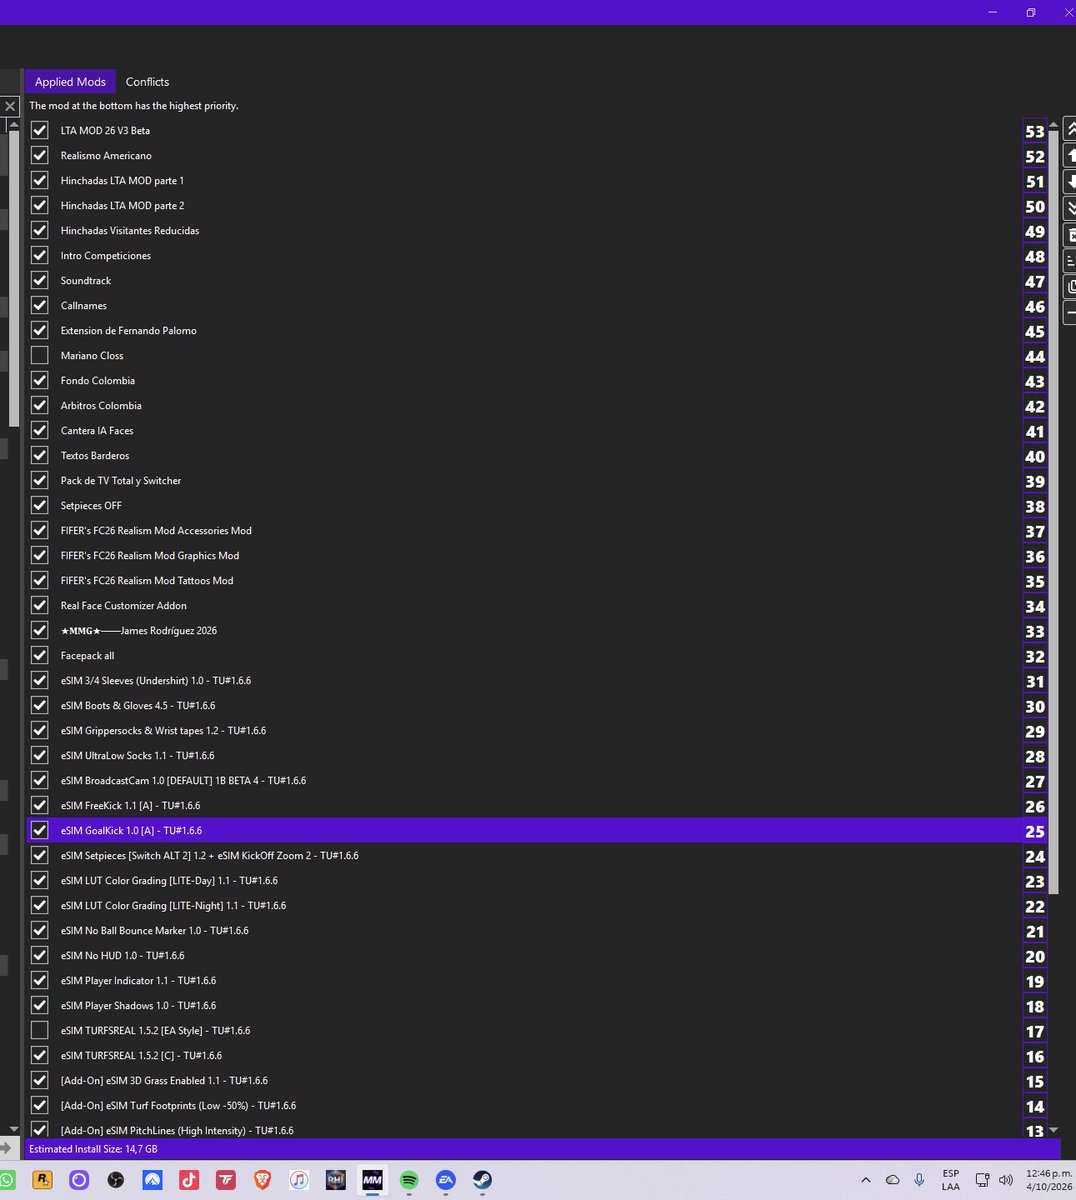Disable the Realismo Americano mod checkbox
Screen dimensions: 1076x1200
[40, 155]
